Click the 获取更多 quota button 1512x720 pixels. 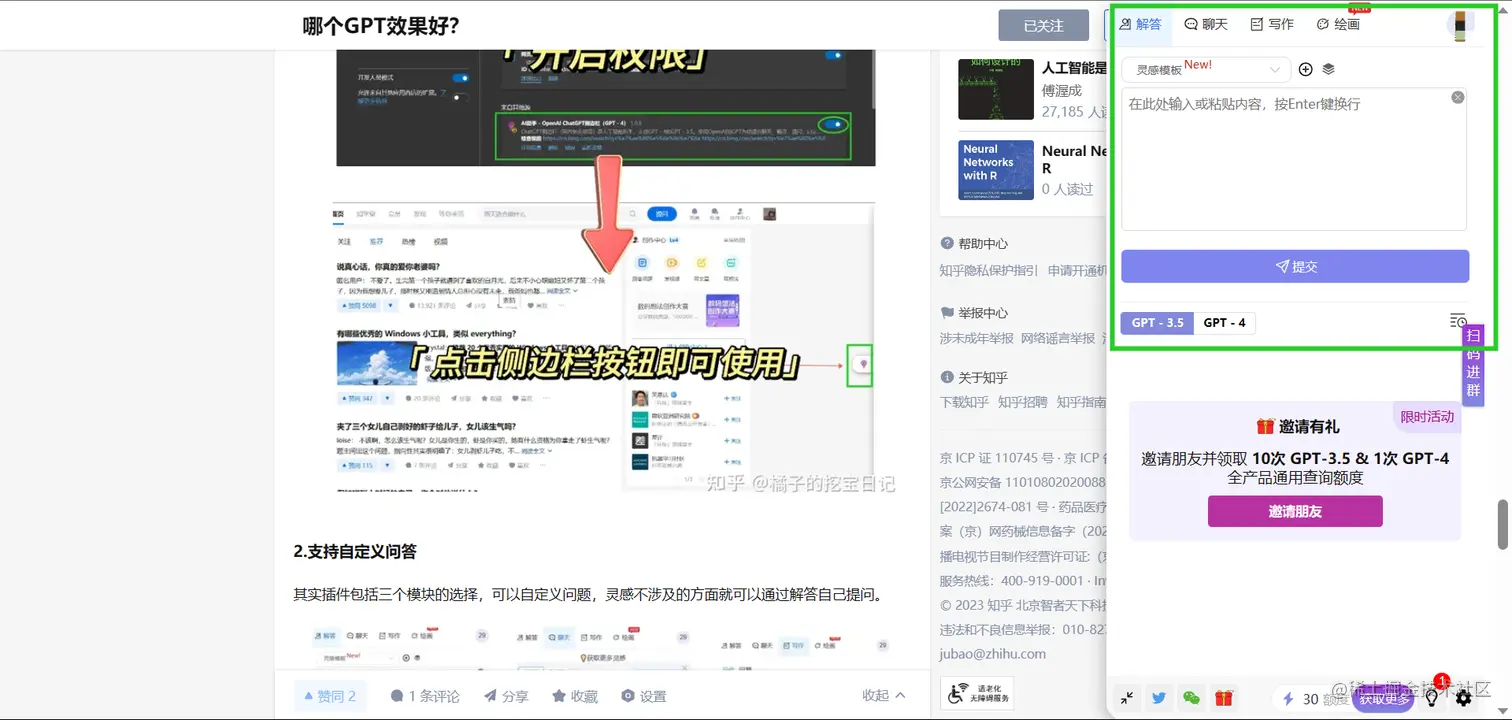pyautogui.click(x=1383, y=699)
